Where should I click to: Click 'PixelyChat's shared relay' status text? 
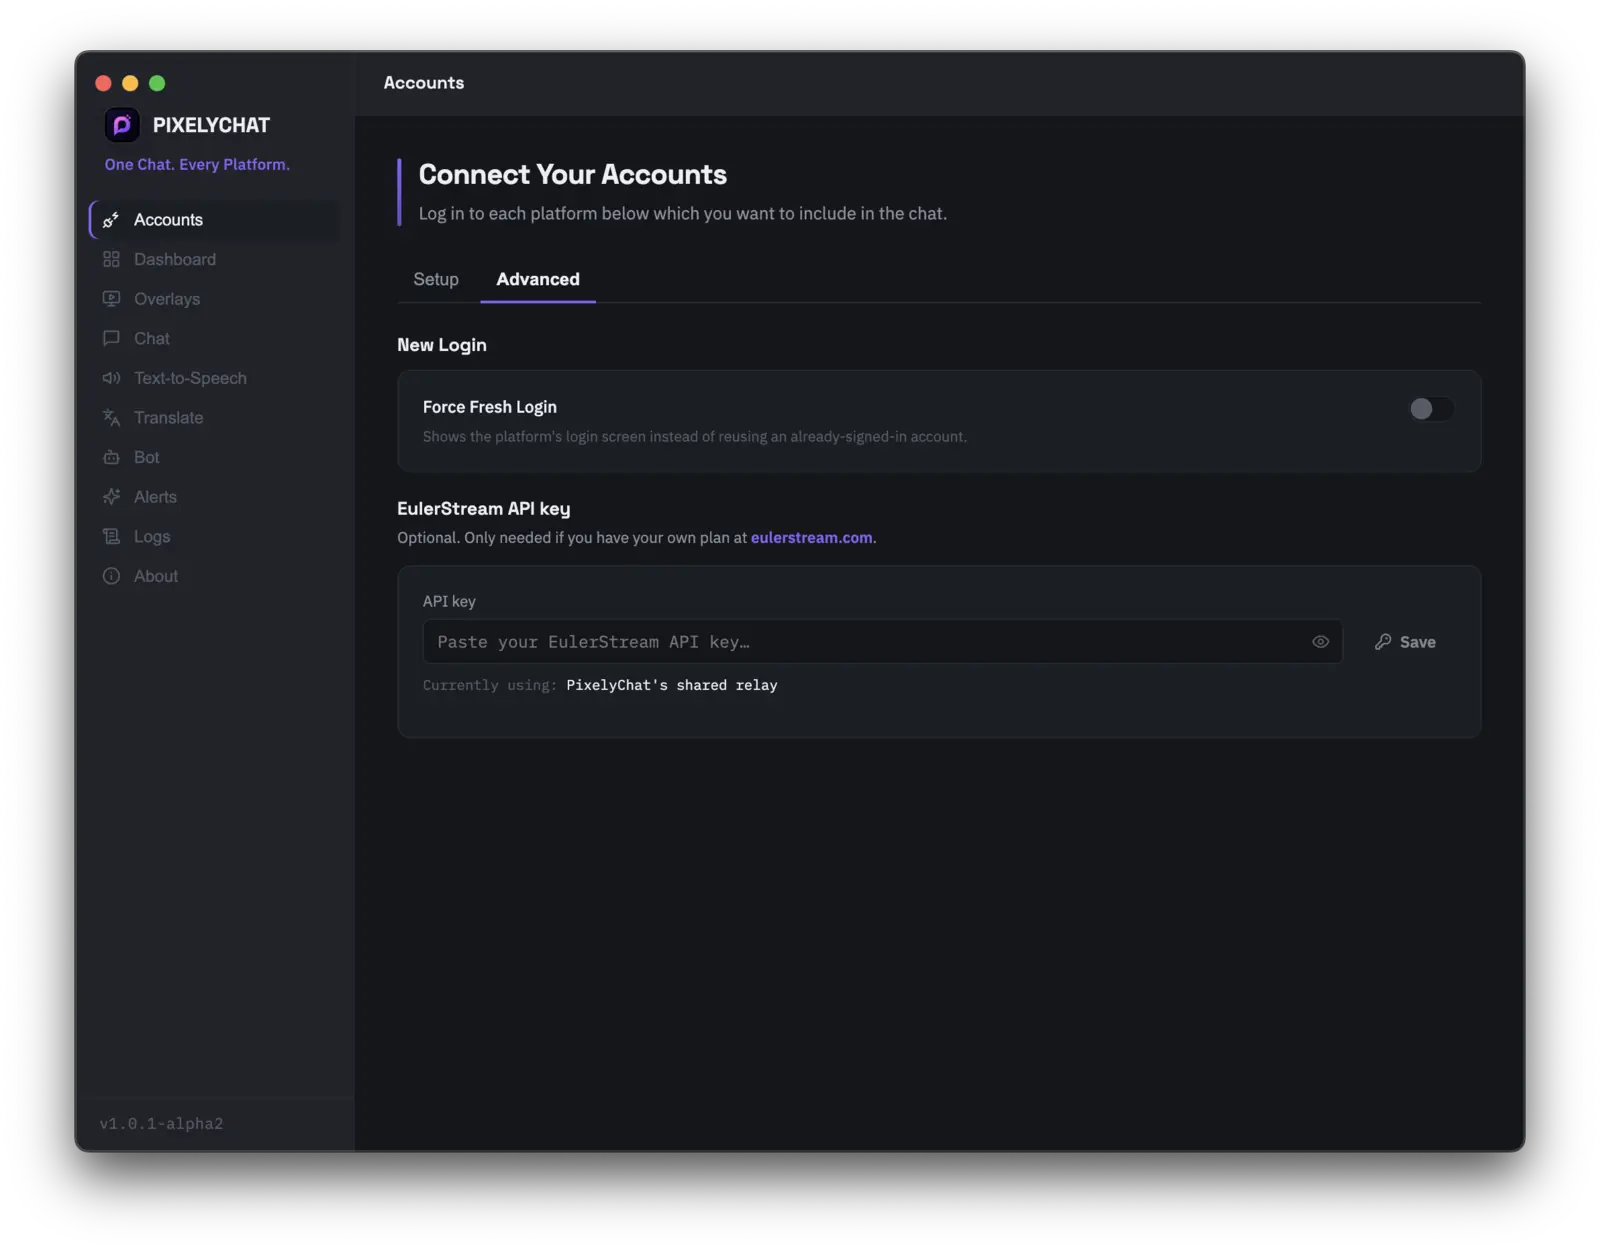[x=671, y=686]
